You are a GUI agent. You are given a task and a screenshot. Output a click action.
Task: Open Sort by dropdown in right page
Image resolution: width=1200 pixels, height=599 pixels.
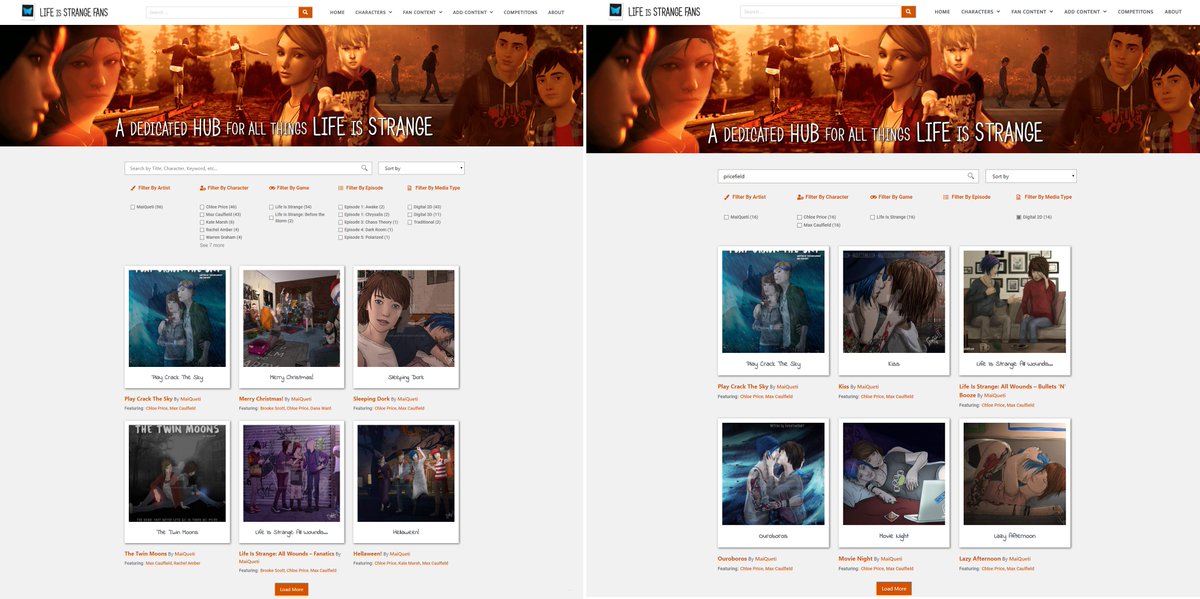pos(1031,176)
